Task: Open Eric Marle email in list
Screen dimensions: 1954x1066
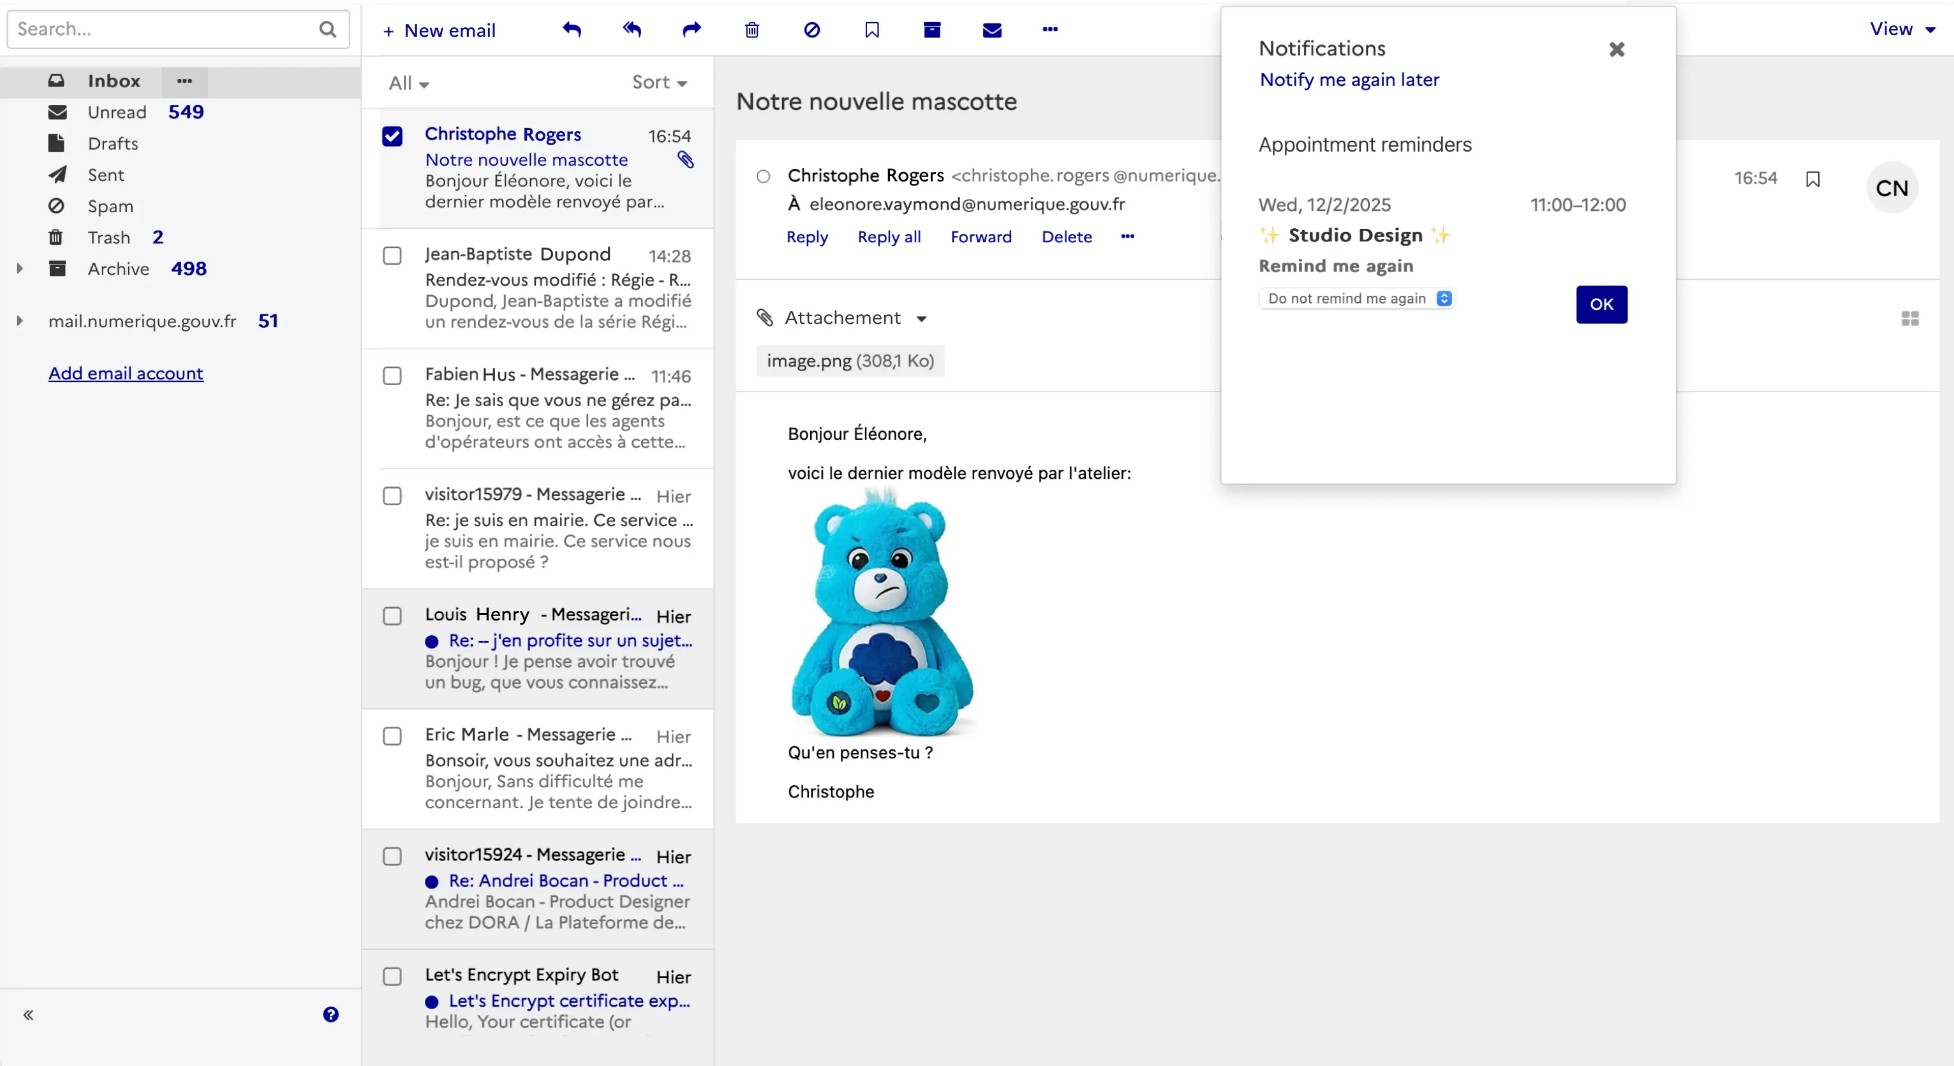Action: pos(538,769)
